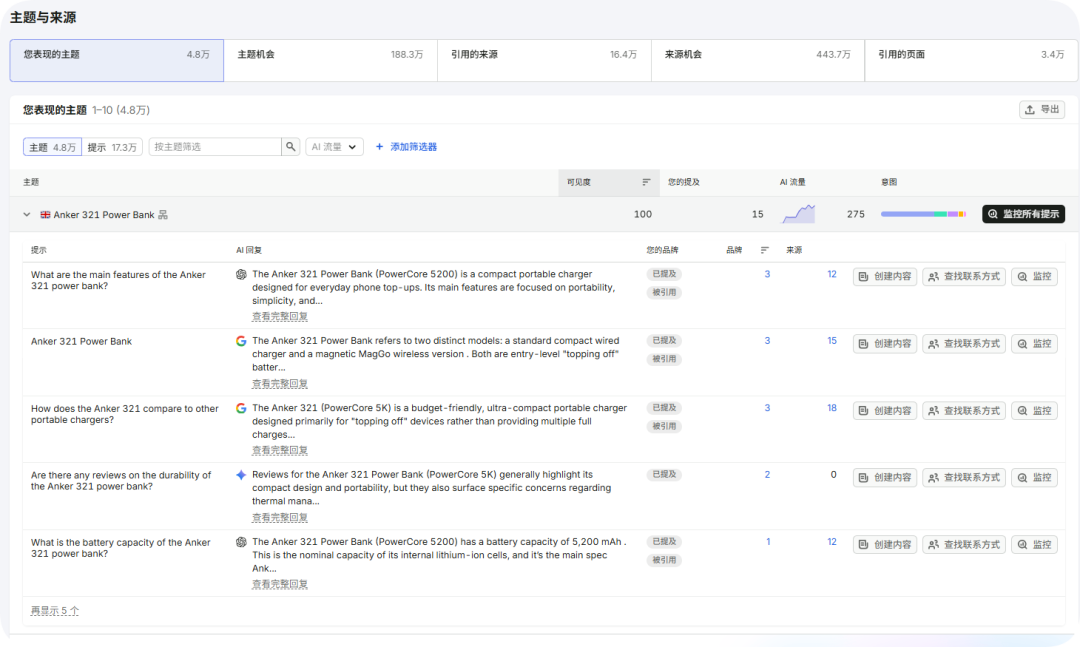This screenshot has width=1080, height=647.
Task: Open 查看完整回复 for two distinct models answer
Action: pos(280,383)
